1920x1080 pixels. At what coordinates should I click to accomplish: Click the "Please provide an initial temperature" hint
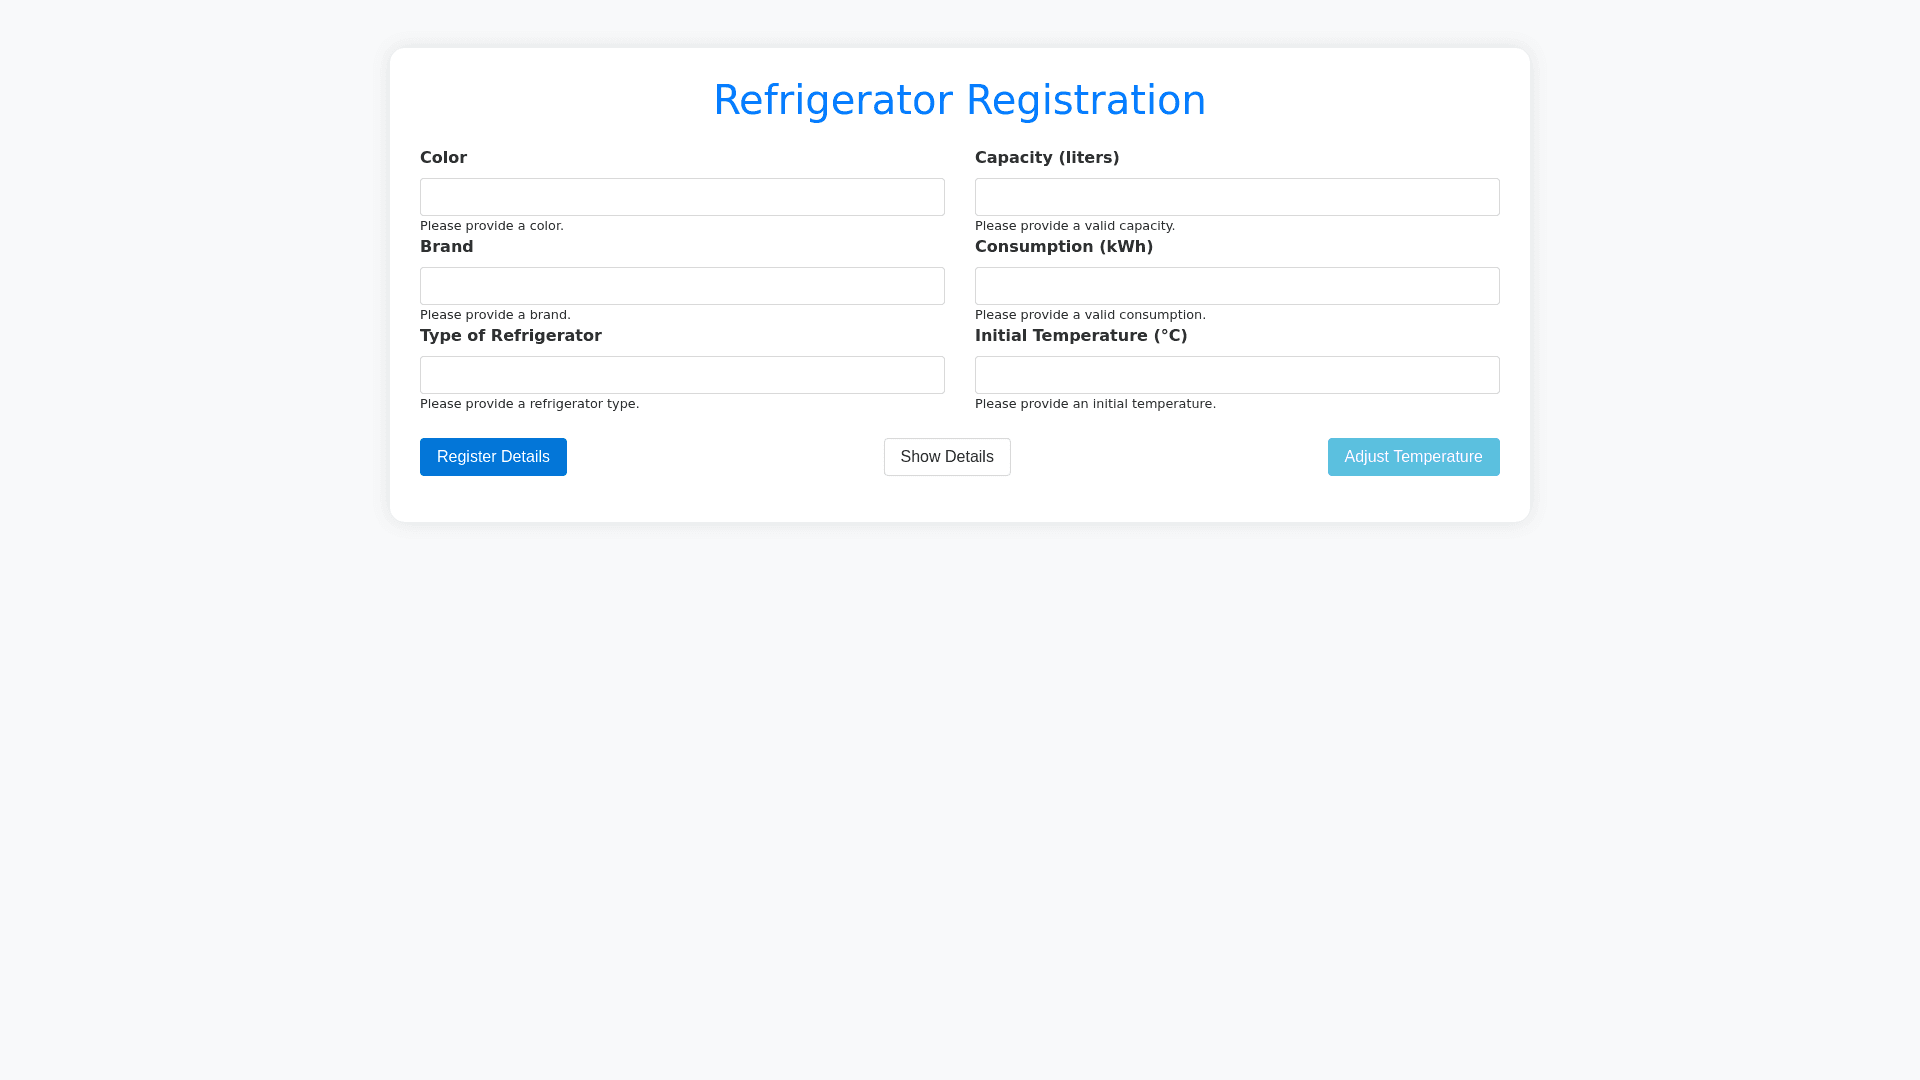(1095, 404)
